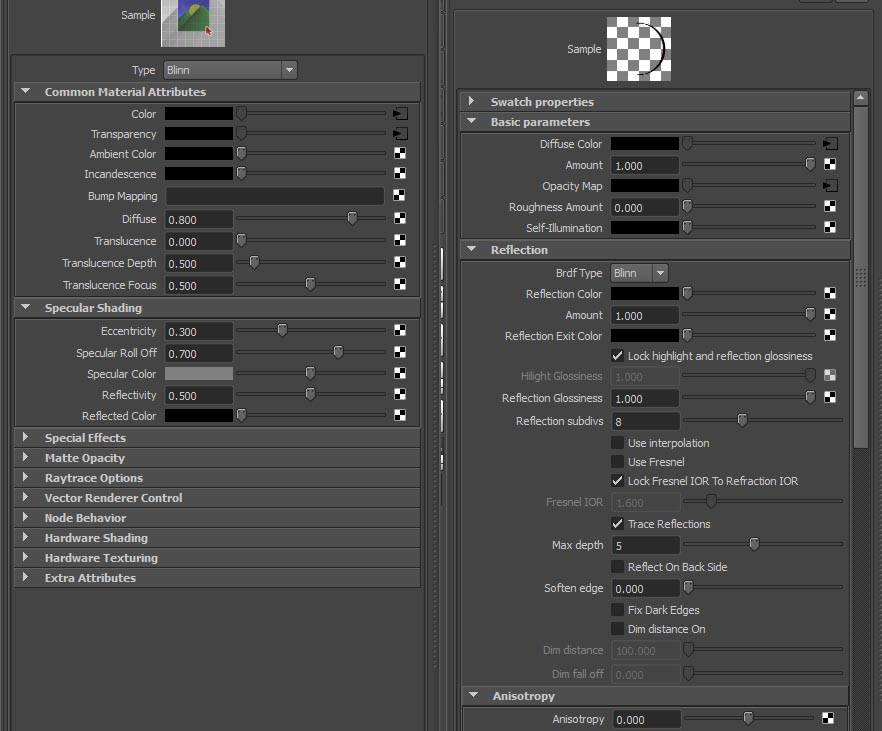The image size is (882, 731).
Task: Enable the Use interpolation checkbox
Action: [618, 443]
